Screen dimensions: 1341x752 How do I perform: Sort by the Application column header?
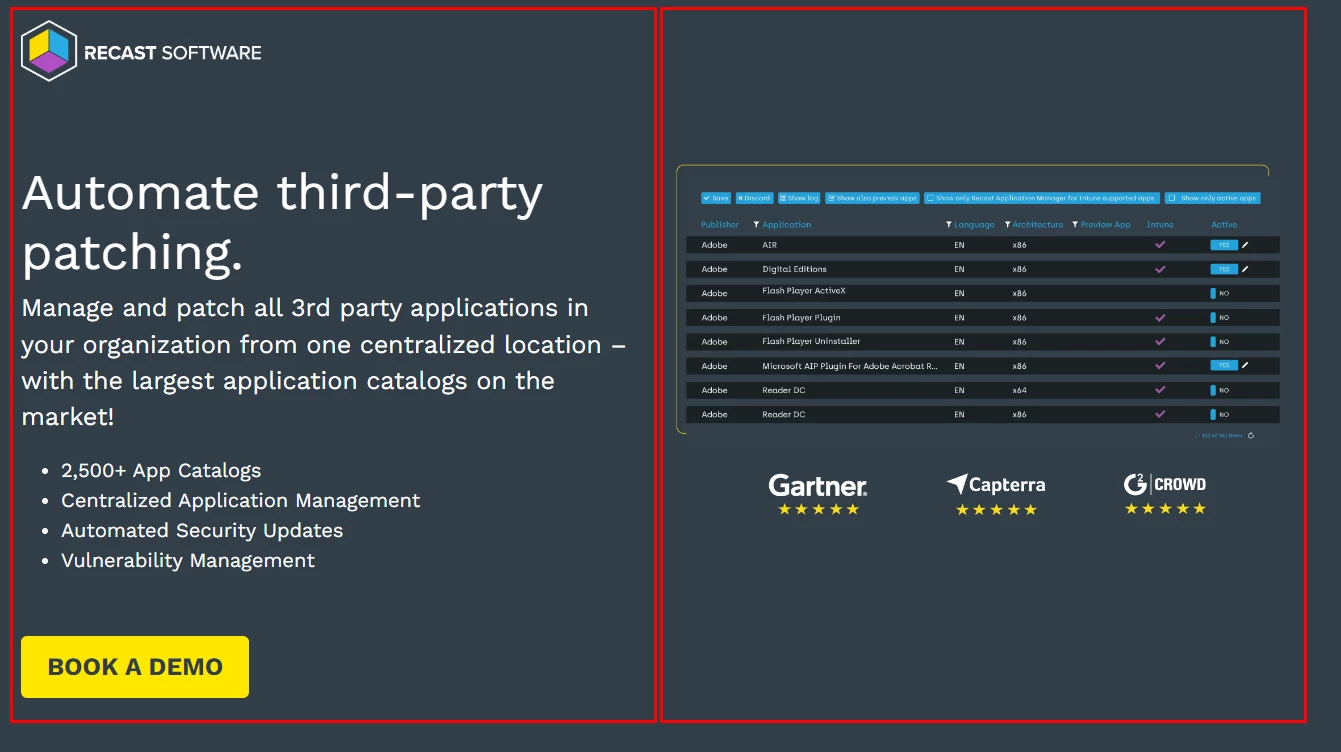pos(787,225)
